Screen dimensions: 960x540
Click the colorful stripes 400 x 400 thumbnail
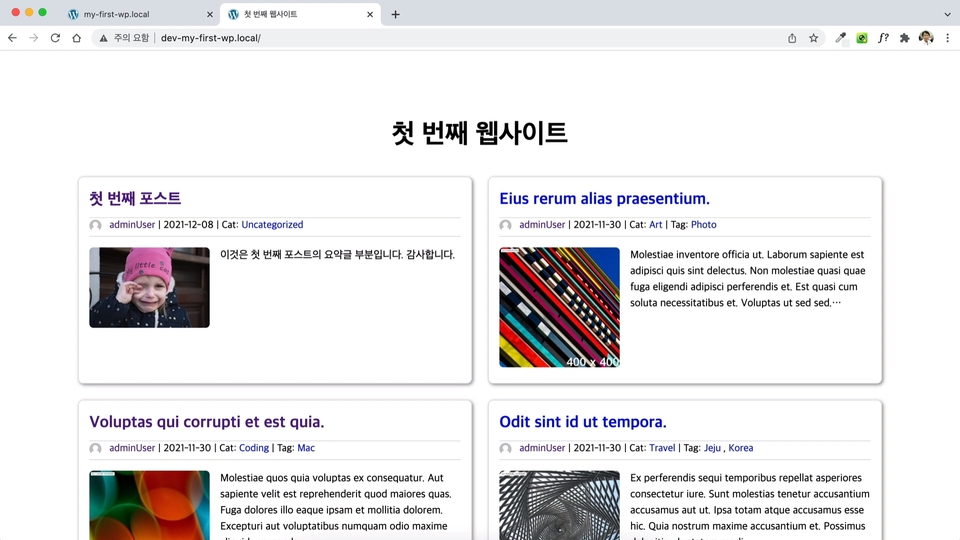(x=560, y=307)
